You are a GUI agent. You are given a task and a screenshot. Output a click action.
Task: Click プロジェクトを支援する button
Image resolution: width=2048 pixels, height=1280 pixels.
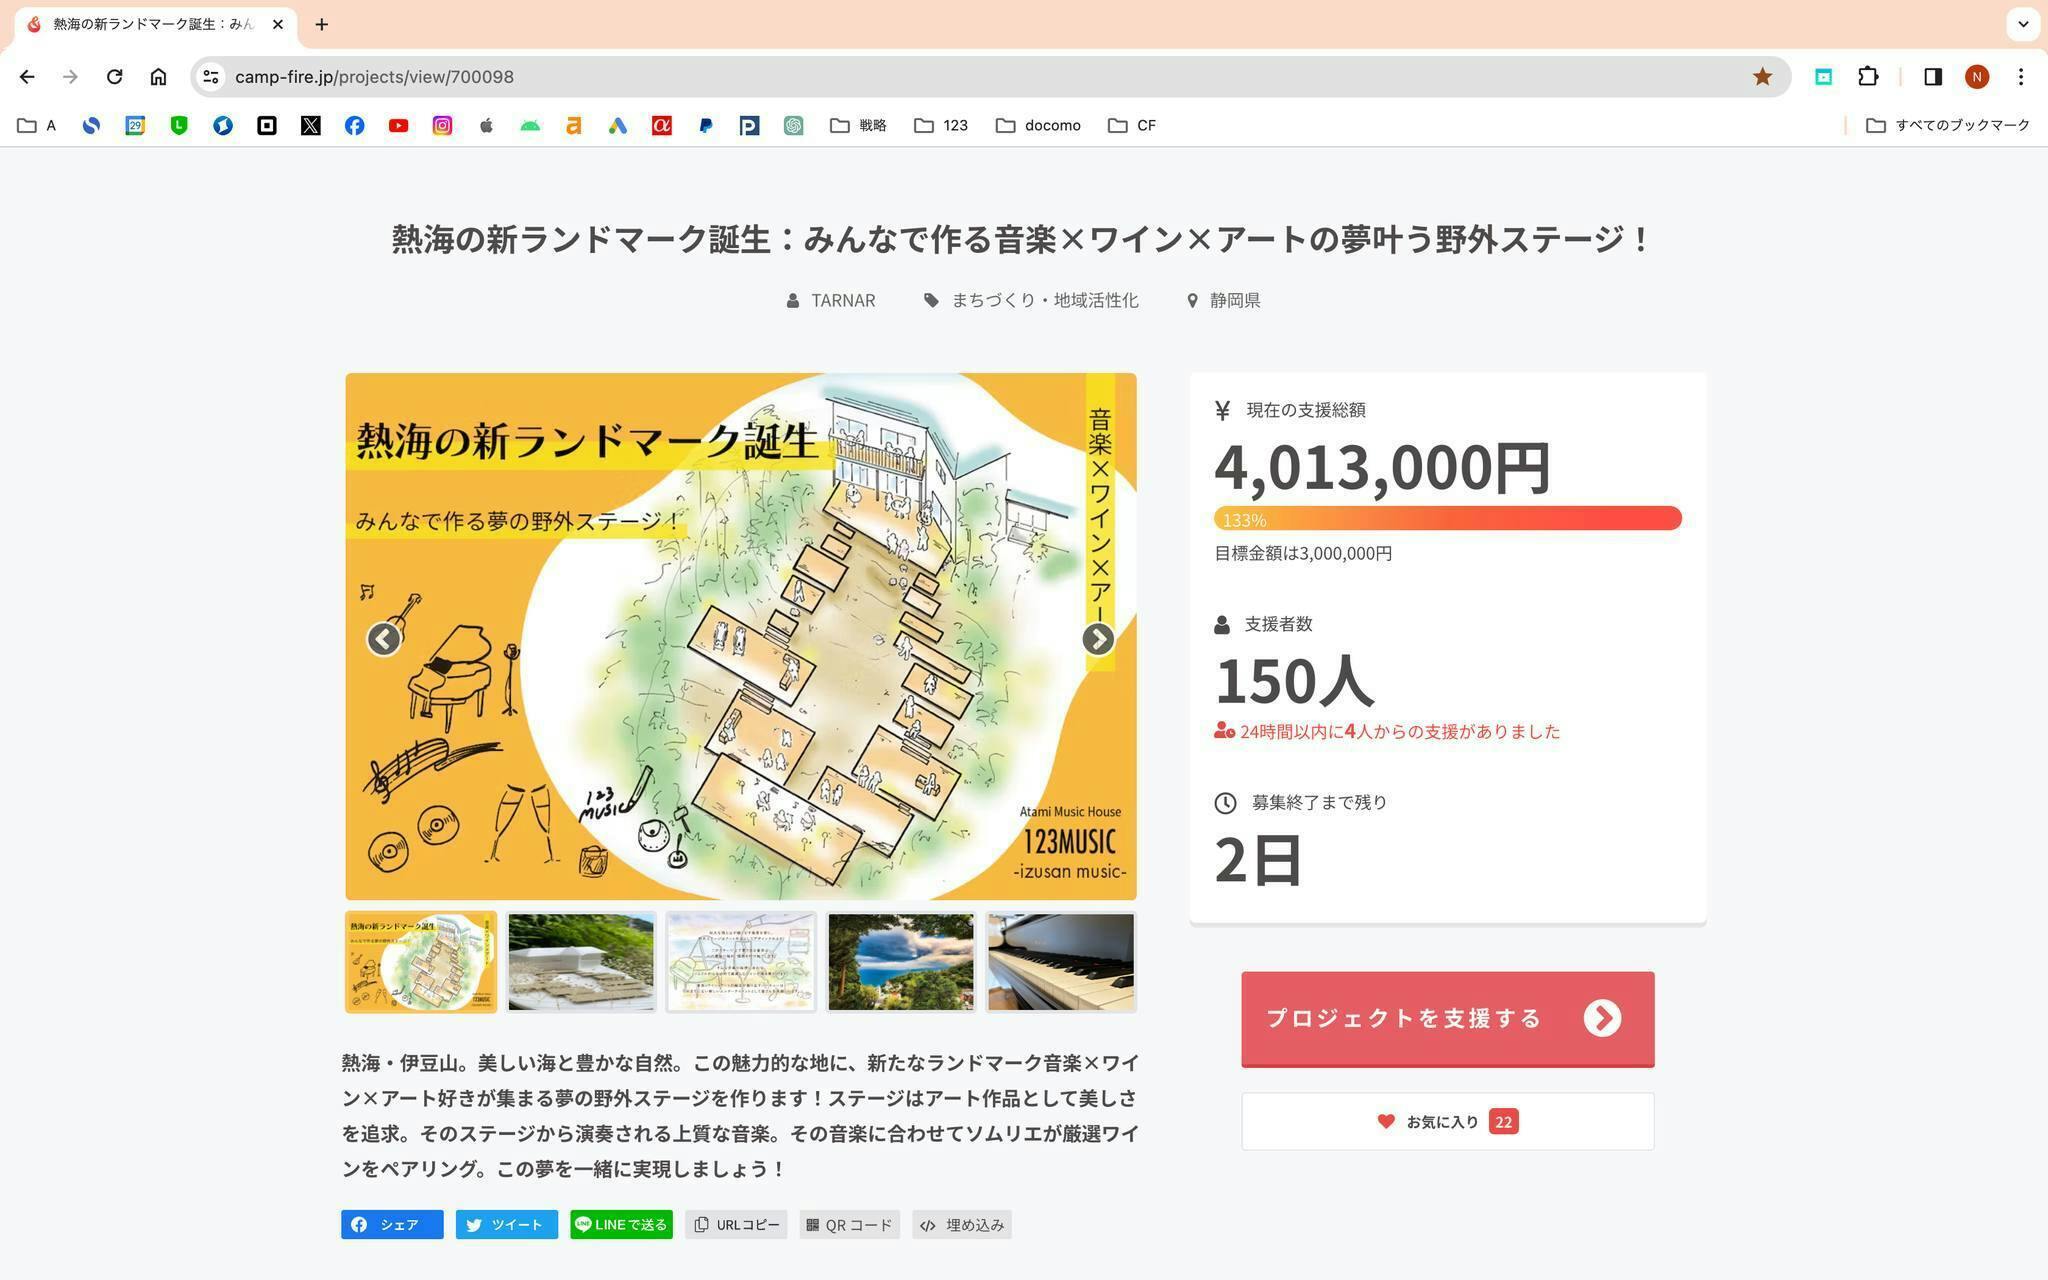point(1447,1018)
